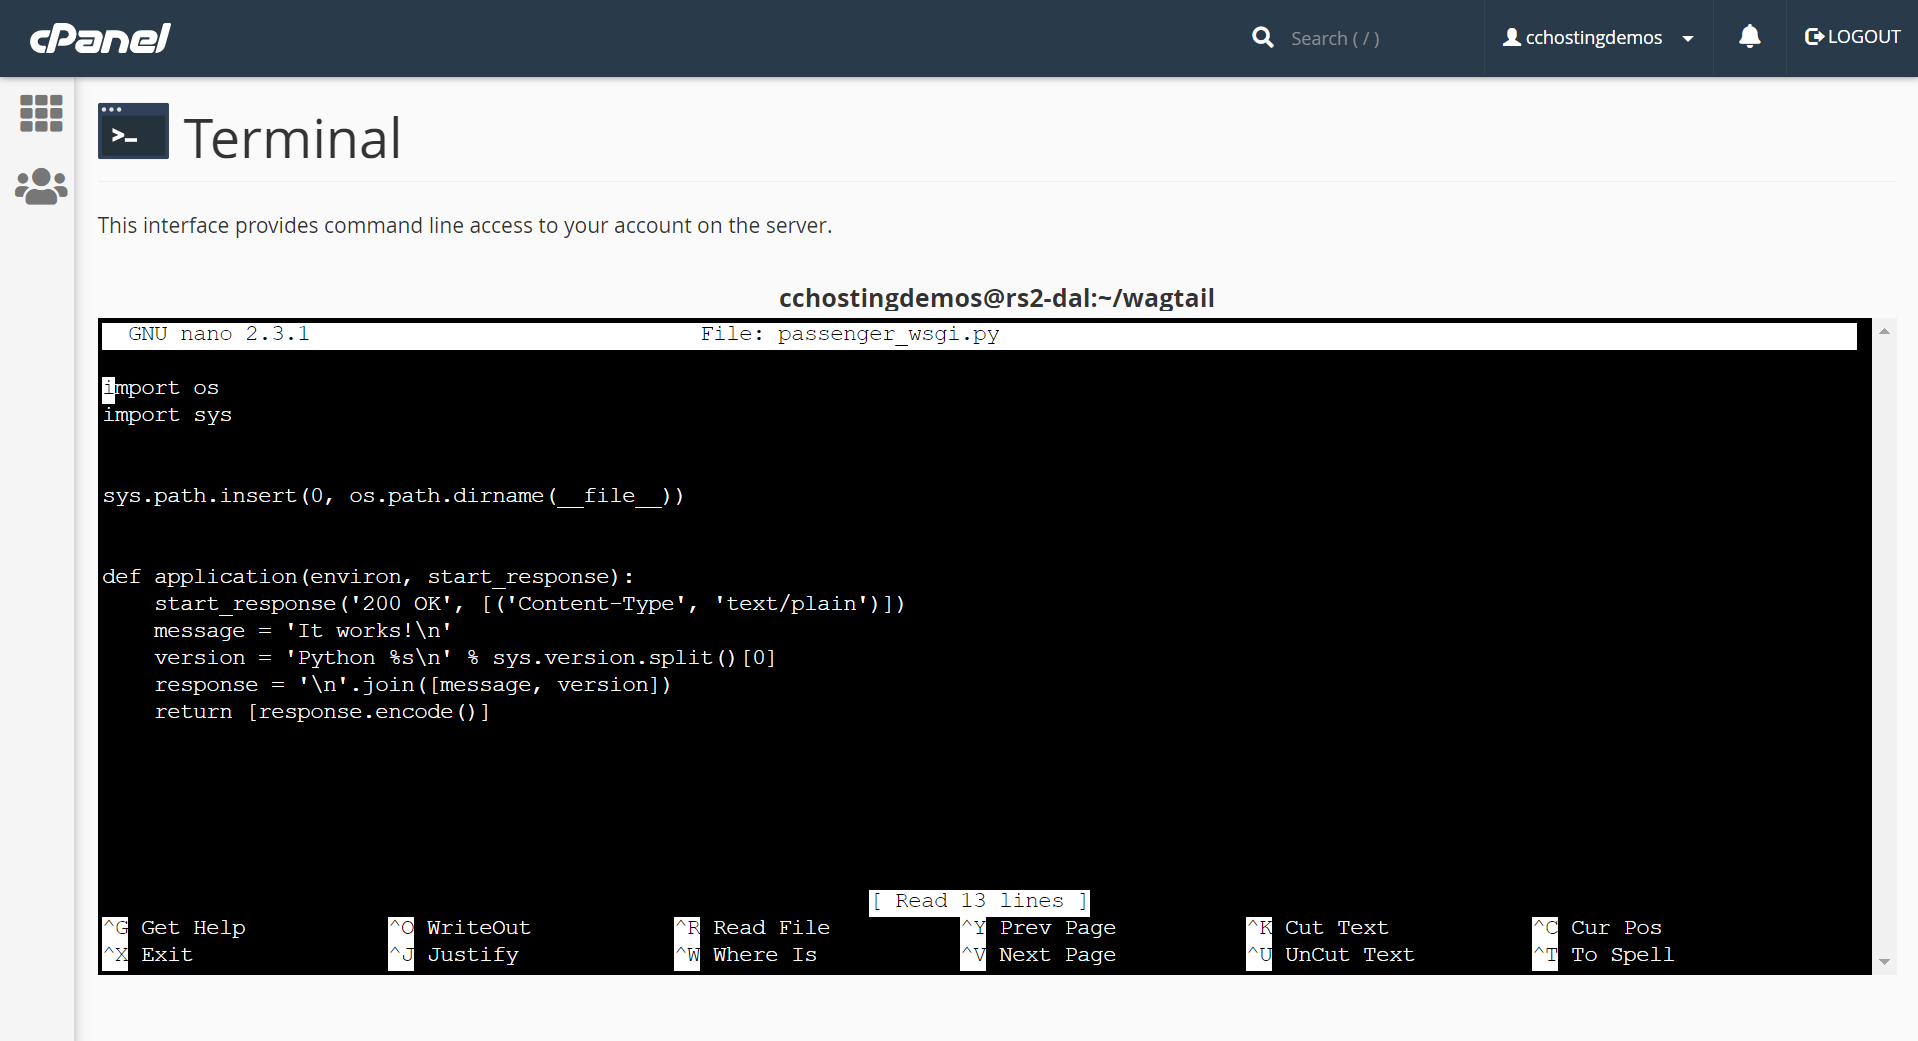Click the To Spell shortcut label
1918x1041 pixels.
(x=1621, y=955)
